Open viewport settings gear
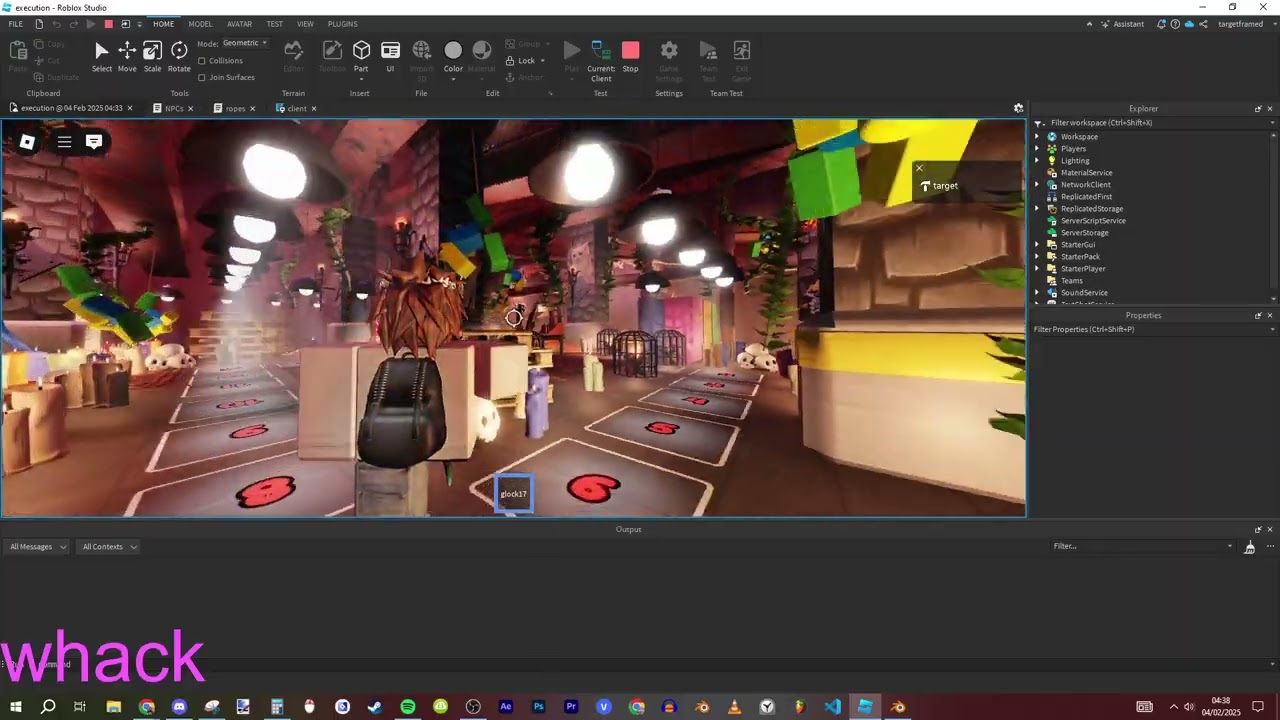Screen dimensions: 1280x720 pyautogui.click(x=1018, y=108)
